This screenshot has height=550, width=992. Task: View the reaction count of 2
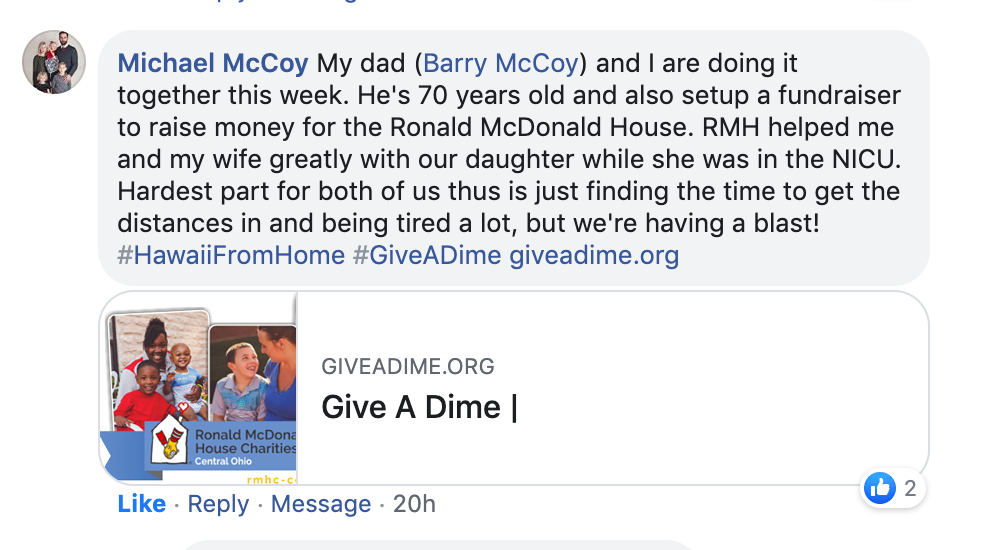(910, 488)
